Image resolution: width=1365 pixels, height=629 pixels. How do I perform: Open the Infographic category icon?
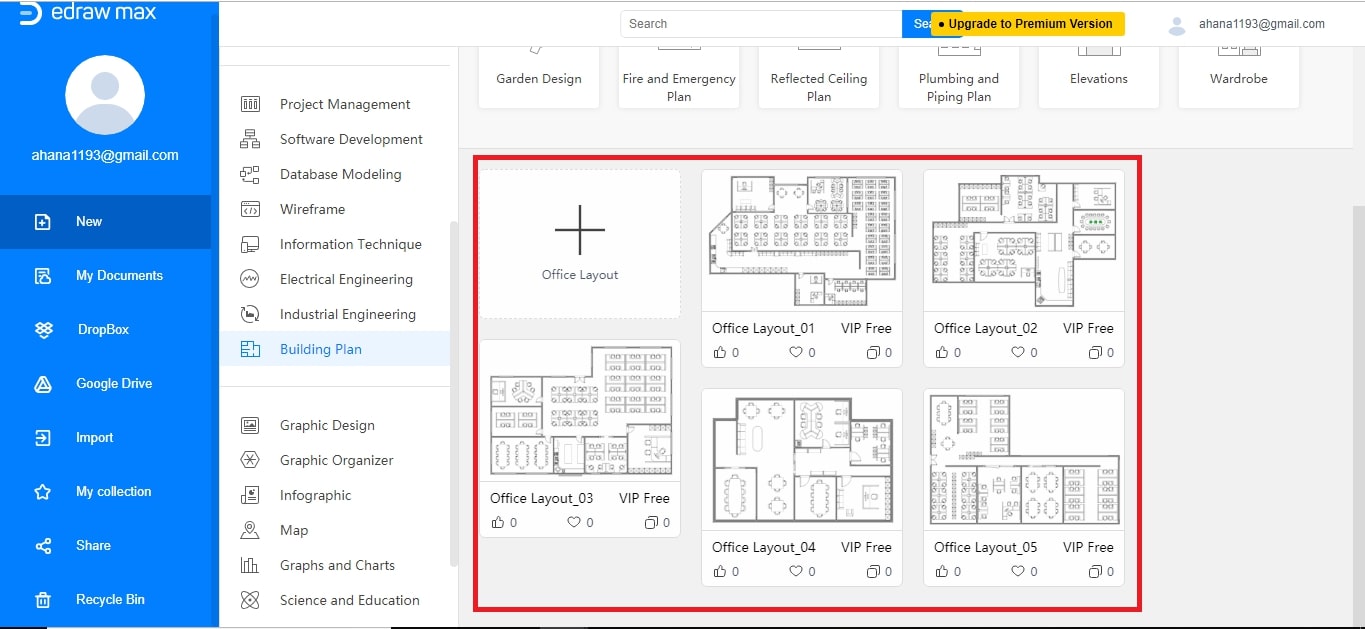pyautogui.click(x=249, y=495)
